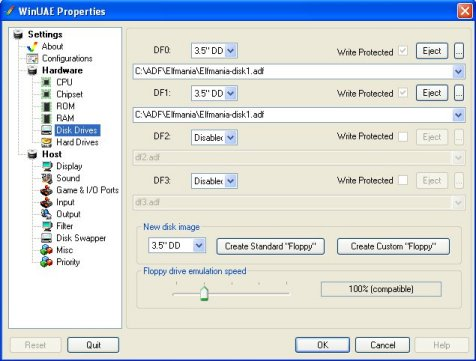
Task: Enable DF3 Write Protected checkbox
Action: click(403, 180)
